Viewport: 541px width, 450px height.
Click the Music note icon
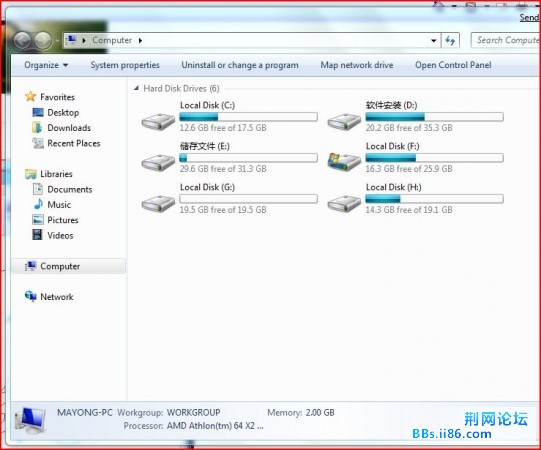[x=38, y=204]
